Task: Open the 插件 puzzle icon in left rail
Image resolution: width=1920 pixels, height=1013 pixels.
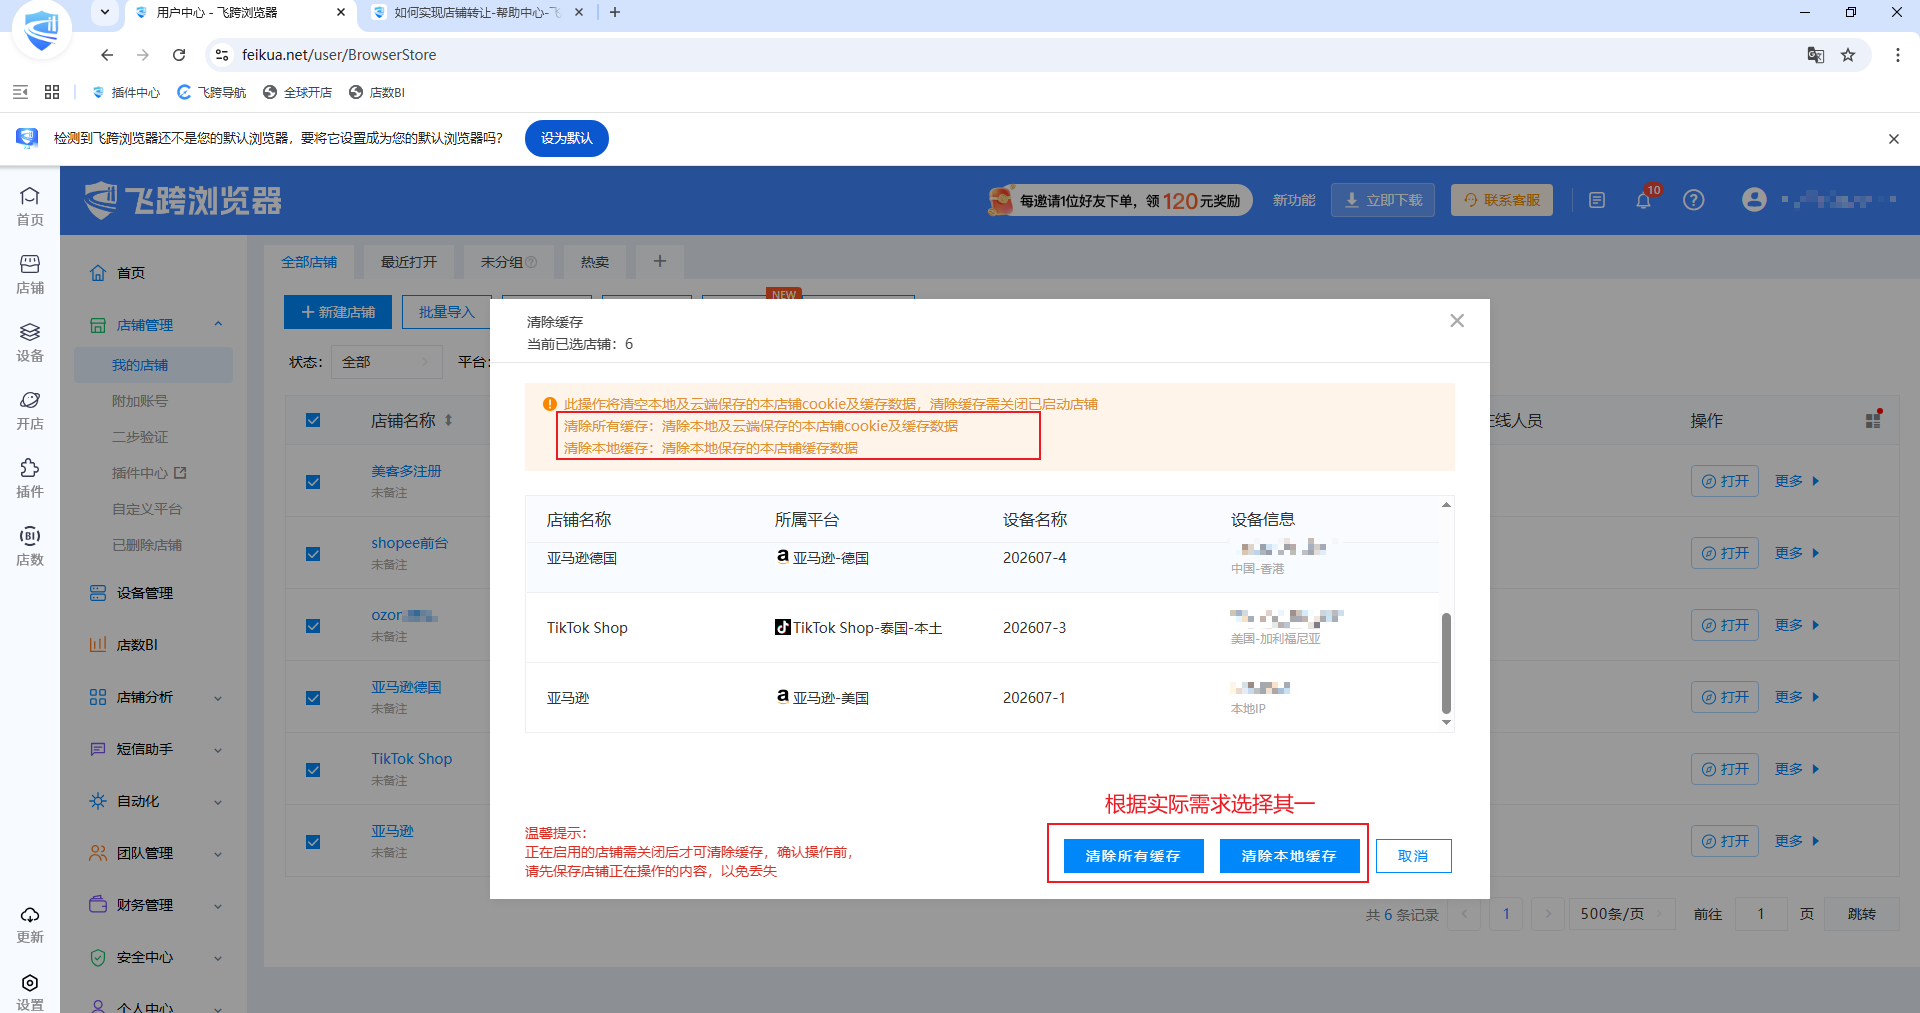Action: click(x=30, y=478)
